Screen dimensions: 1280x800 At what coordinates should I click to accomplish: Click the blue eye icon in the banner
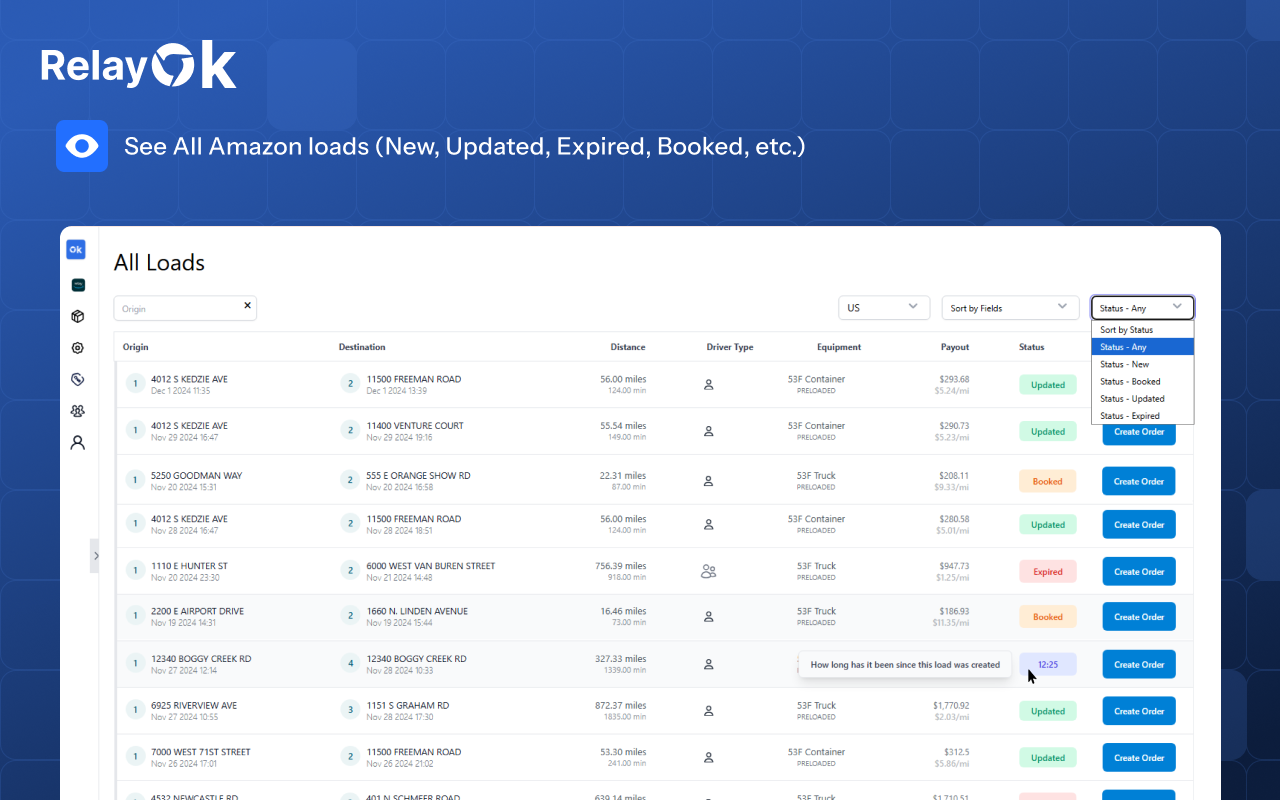pyautogui.click(x=82, y=146)
